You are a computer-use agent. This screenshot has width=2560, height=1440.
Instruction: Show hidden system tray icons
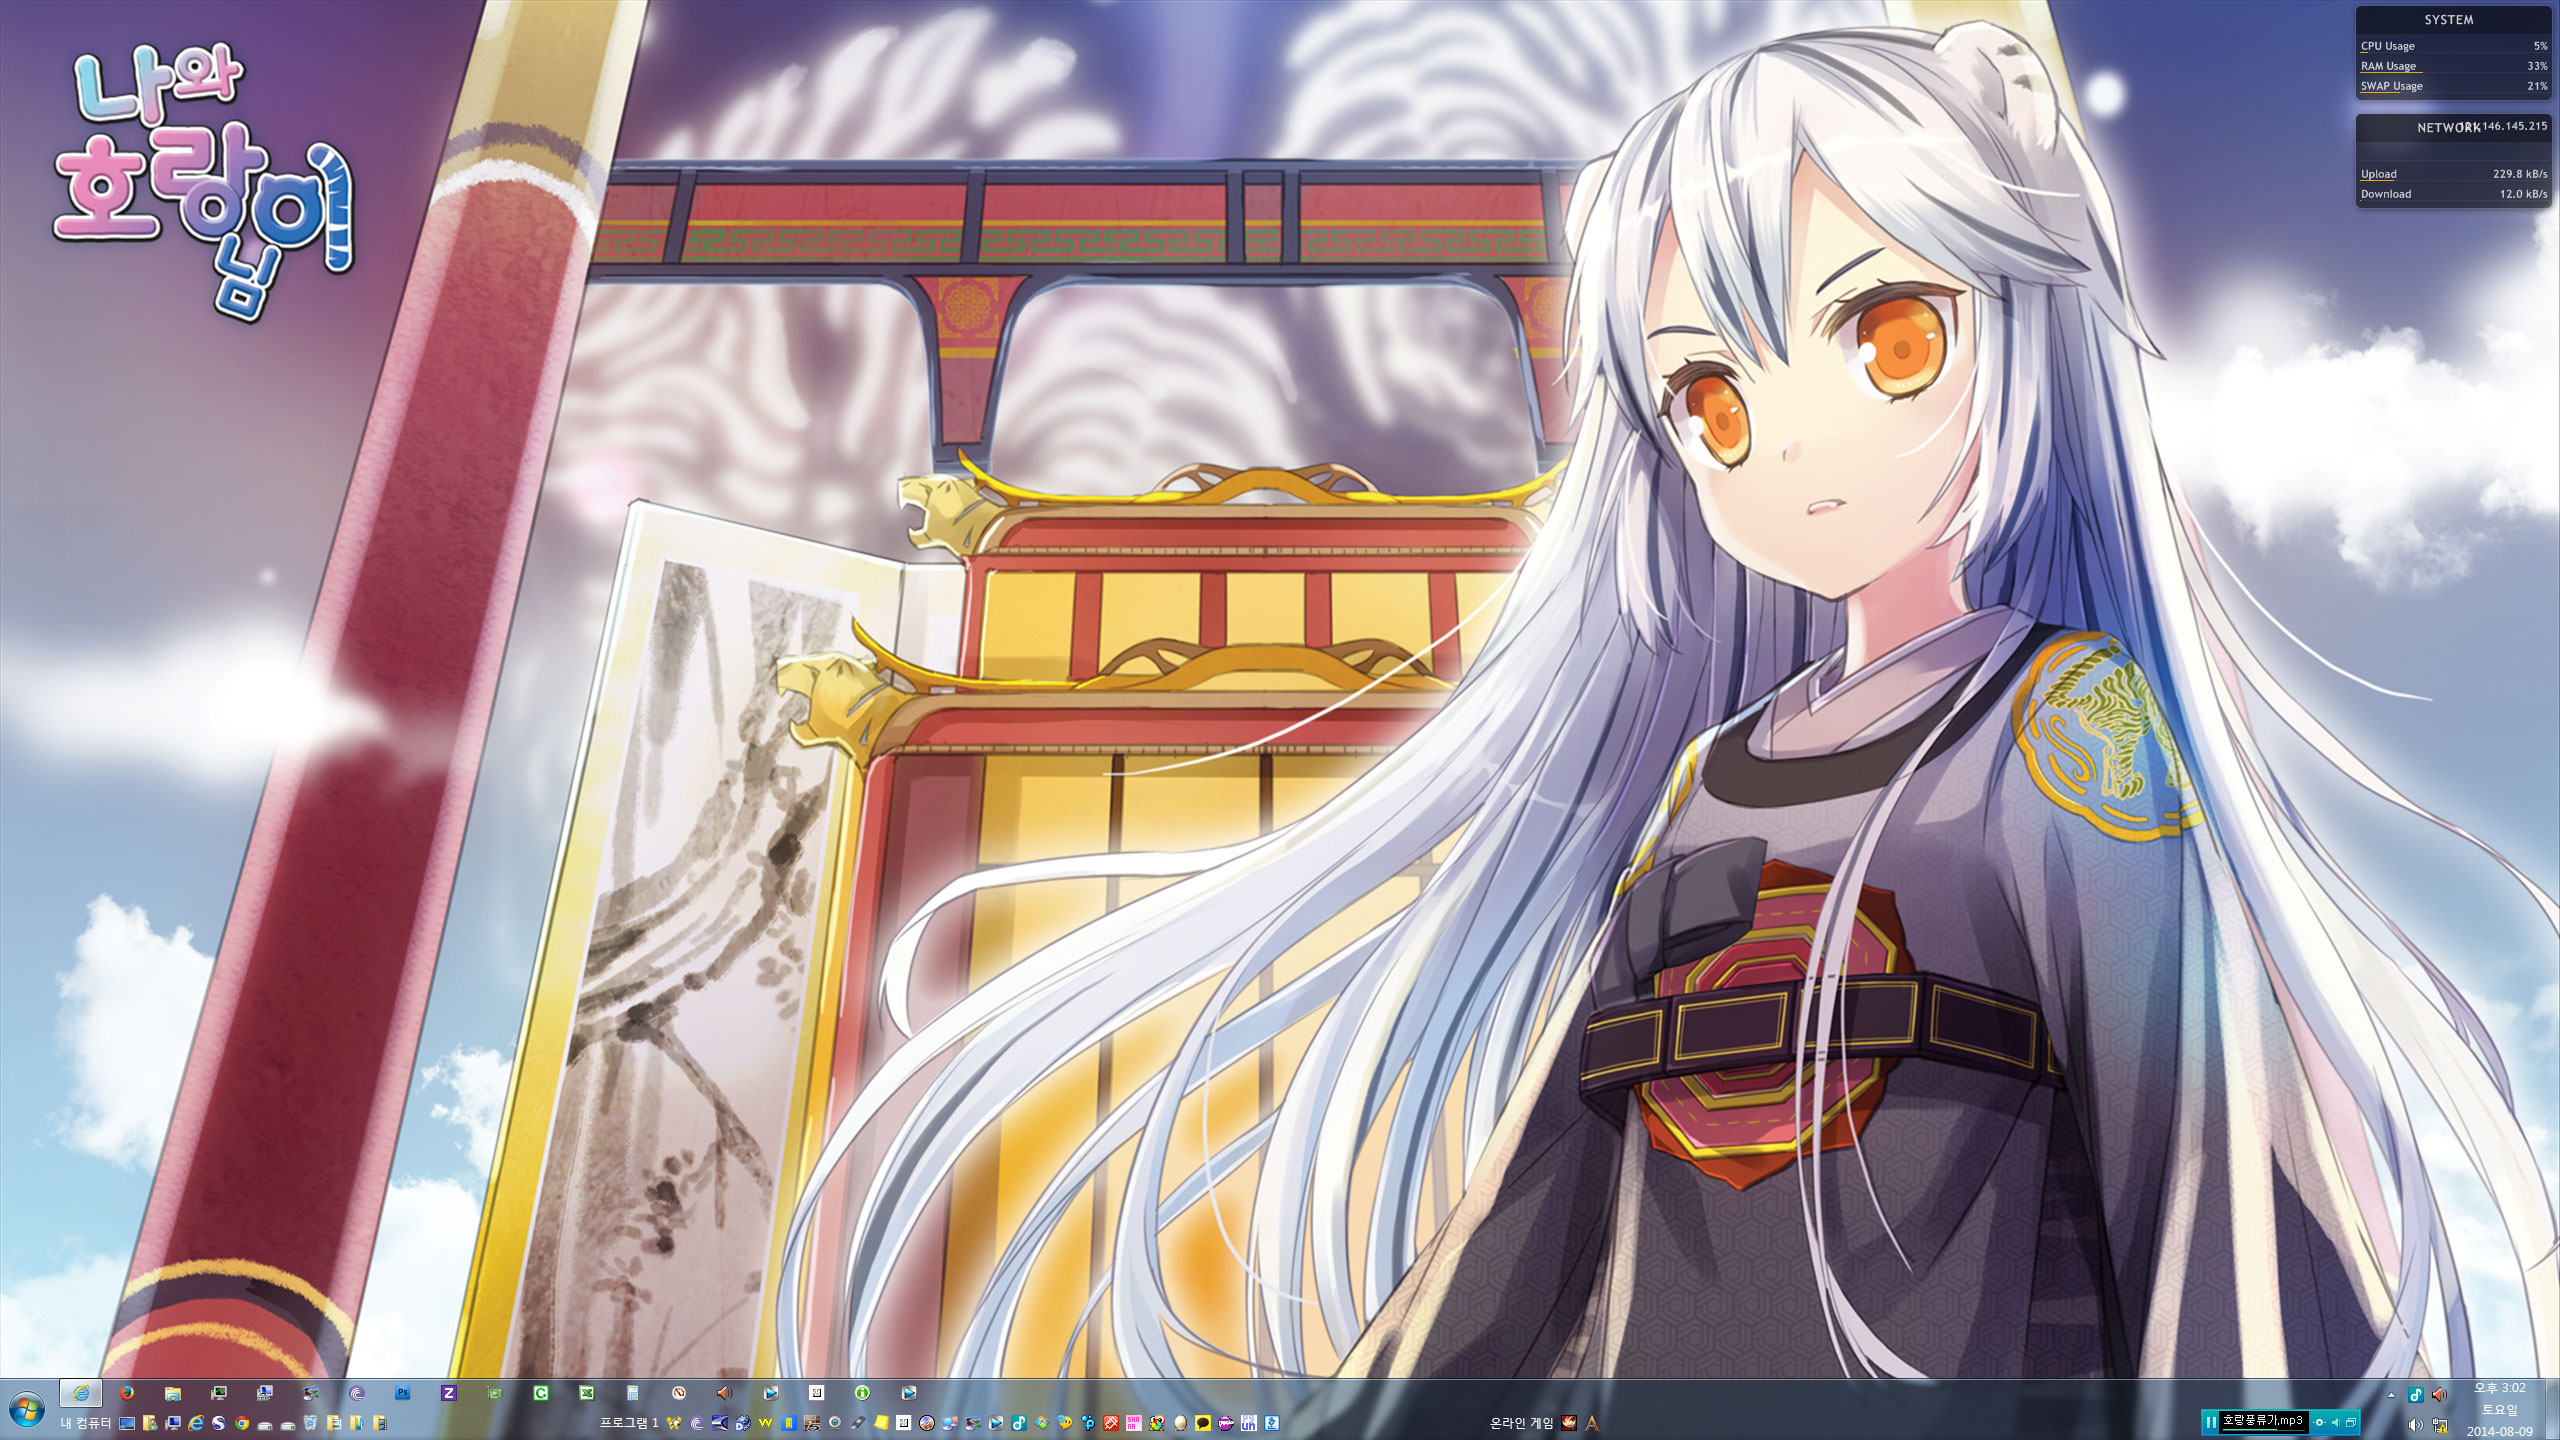2391,1395
